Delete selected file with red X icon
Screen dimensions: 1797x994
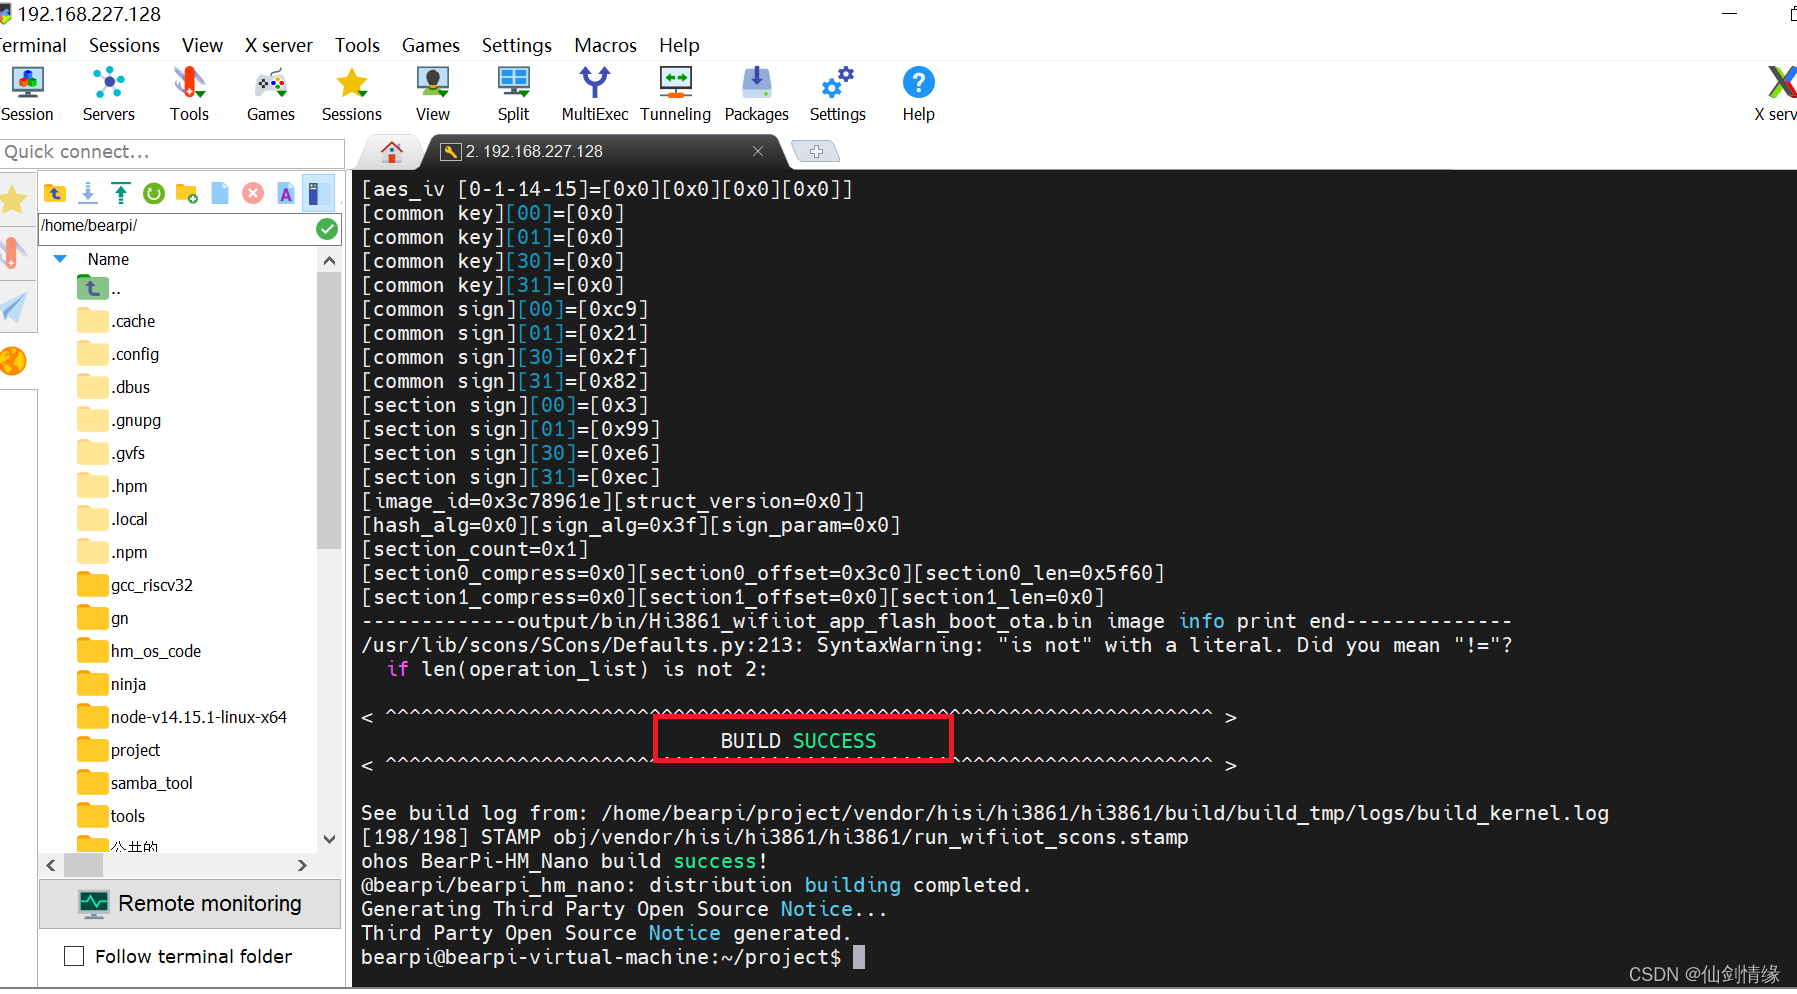[253, 193]
